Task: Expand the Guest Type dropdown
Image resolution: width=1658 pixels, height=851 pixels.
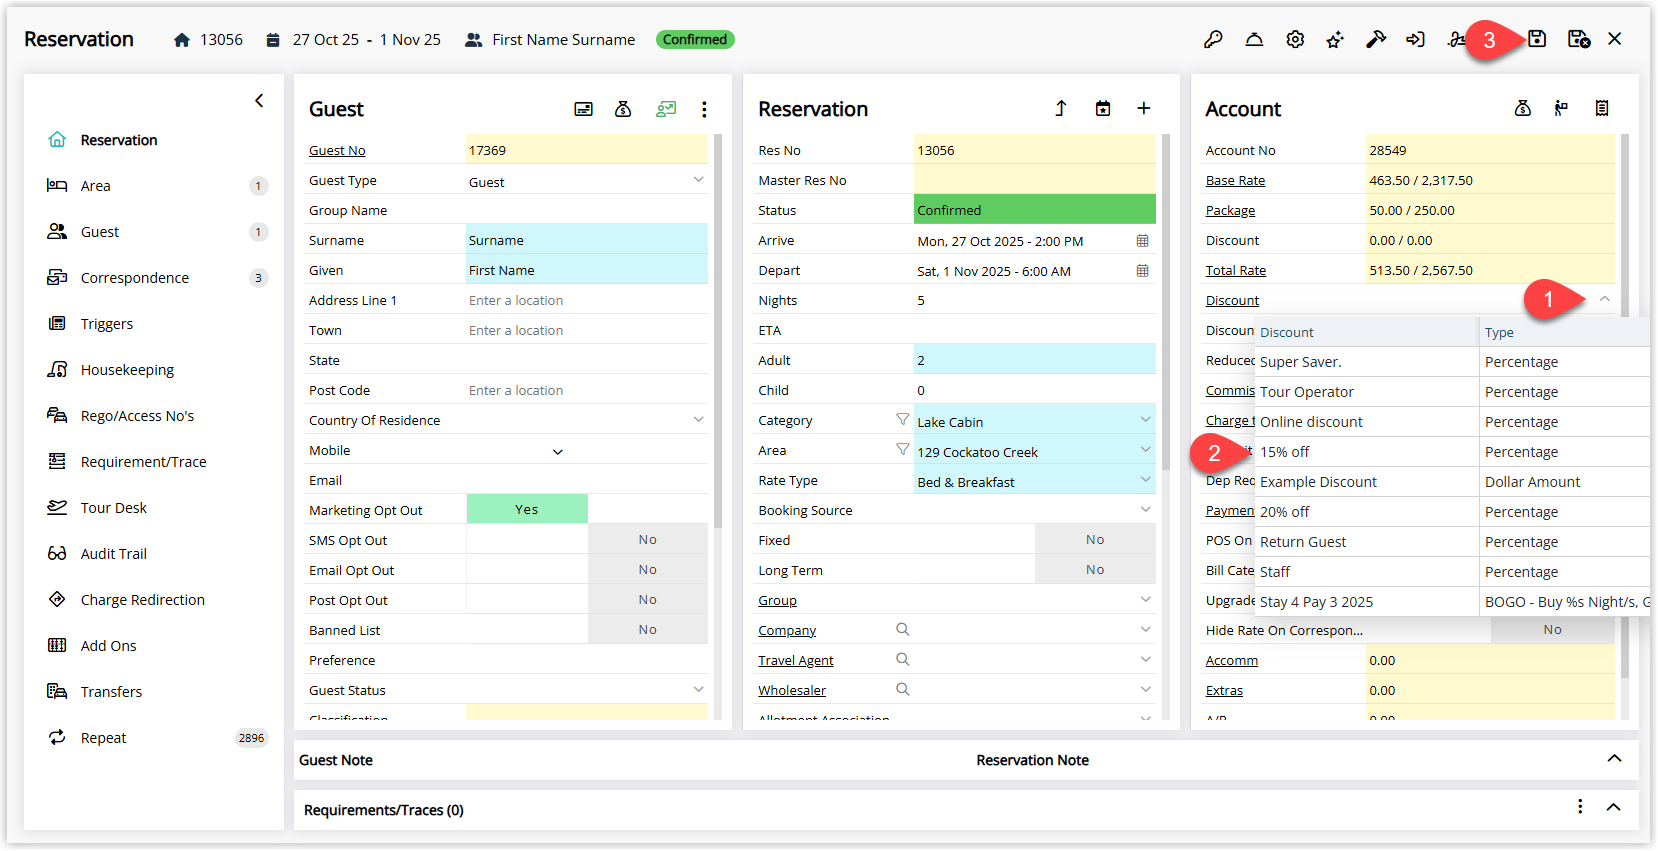Action: pos(698,180)
